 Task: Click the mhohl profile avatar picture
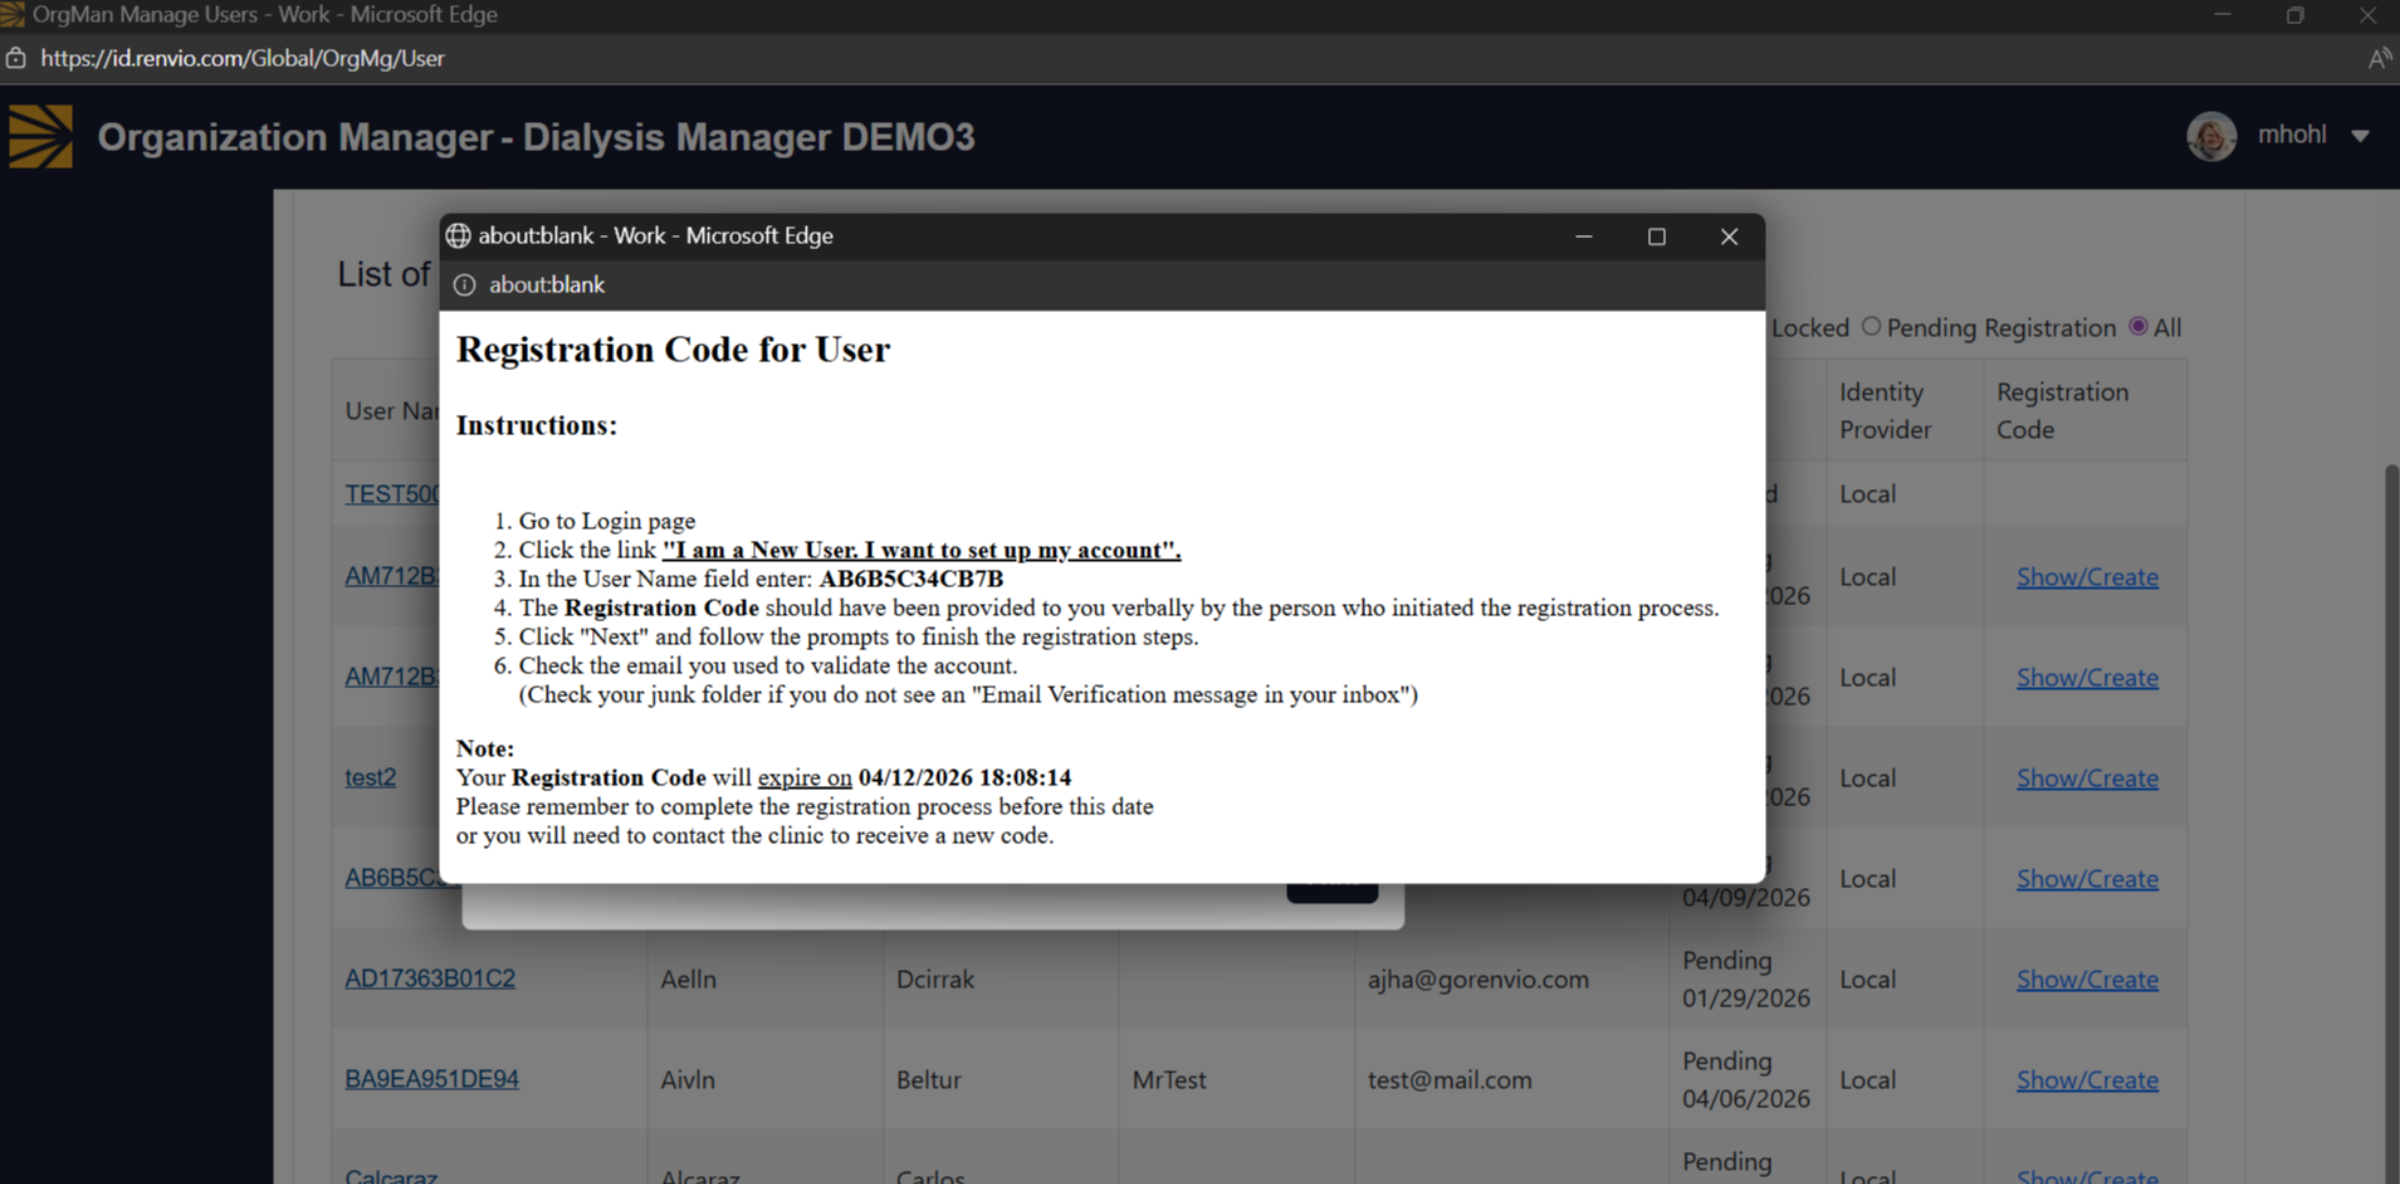coord(2211,136)
